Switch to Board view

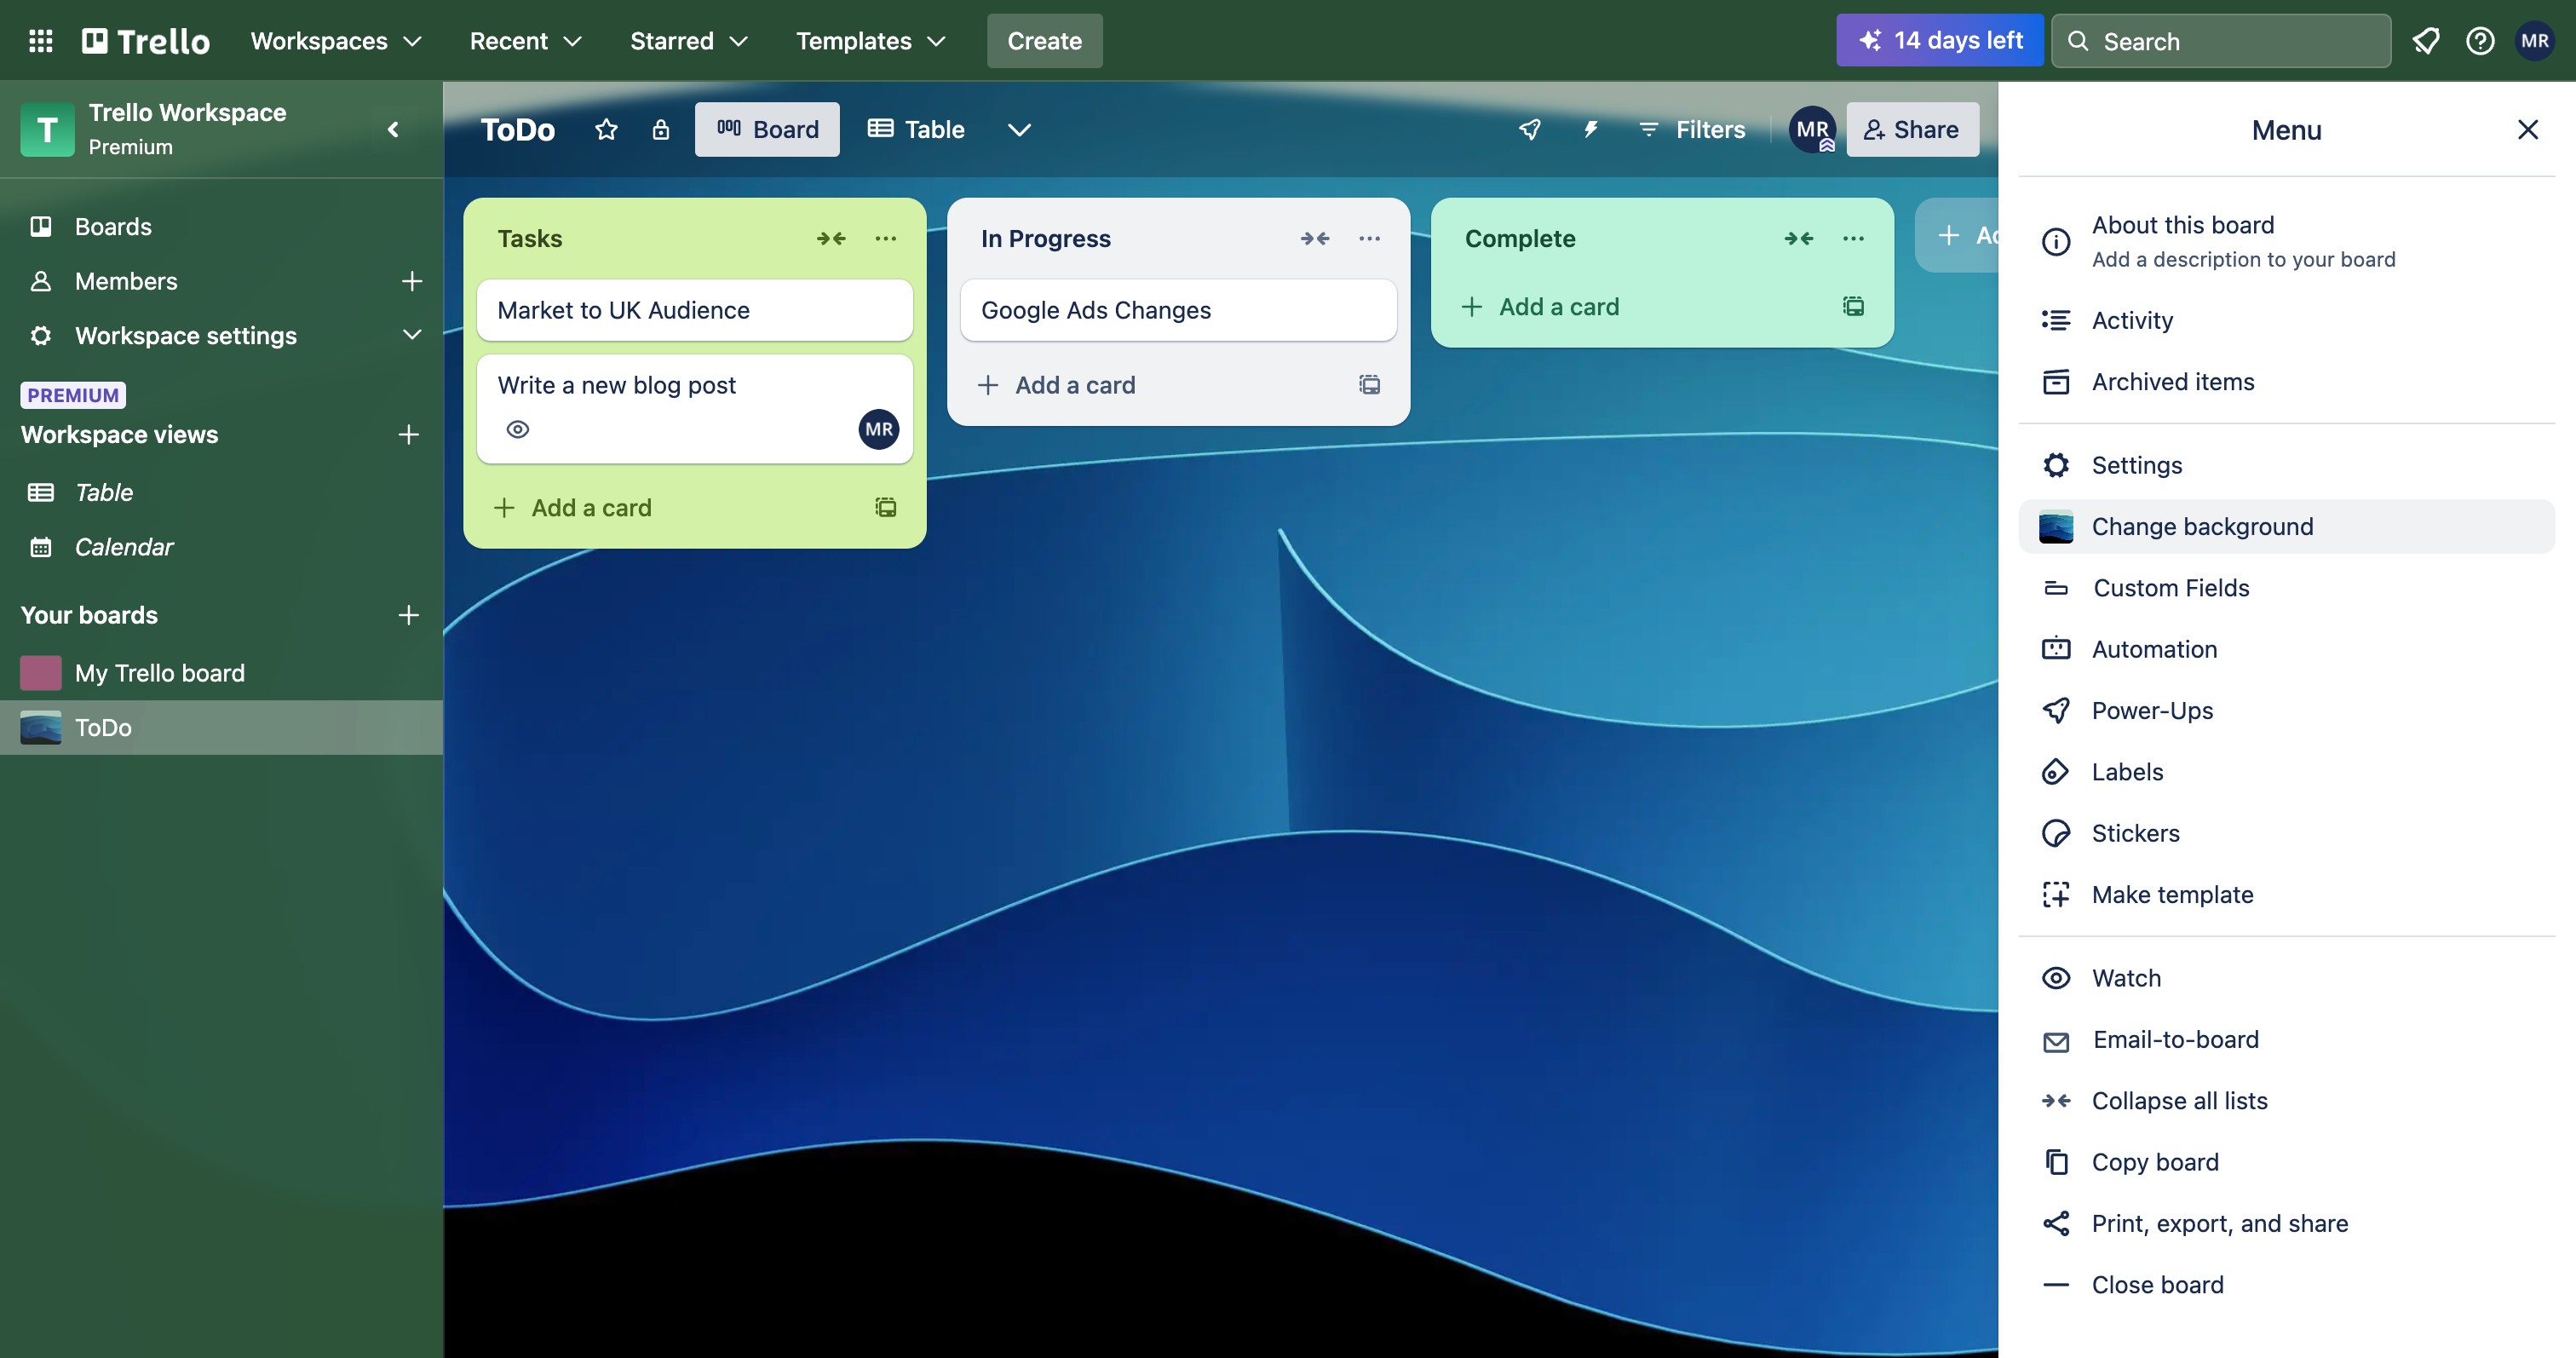[x=767, y=129]
